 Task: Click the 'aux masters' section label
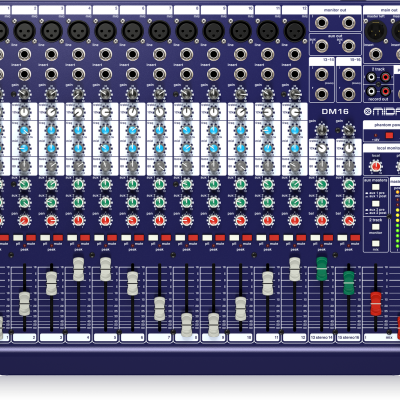coord(376,180)
